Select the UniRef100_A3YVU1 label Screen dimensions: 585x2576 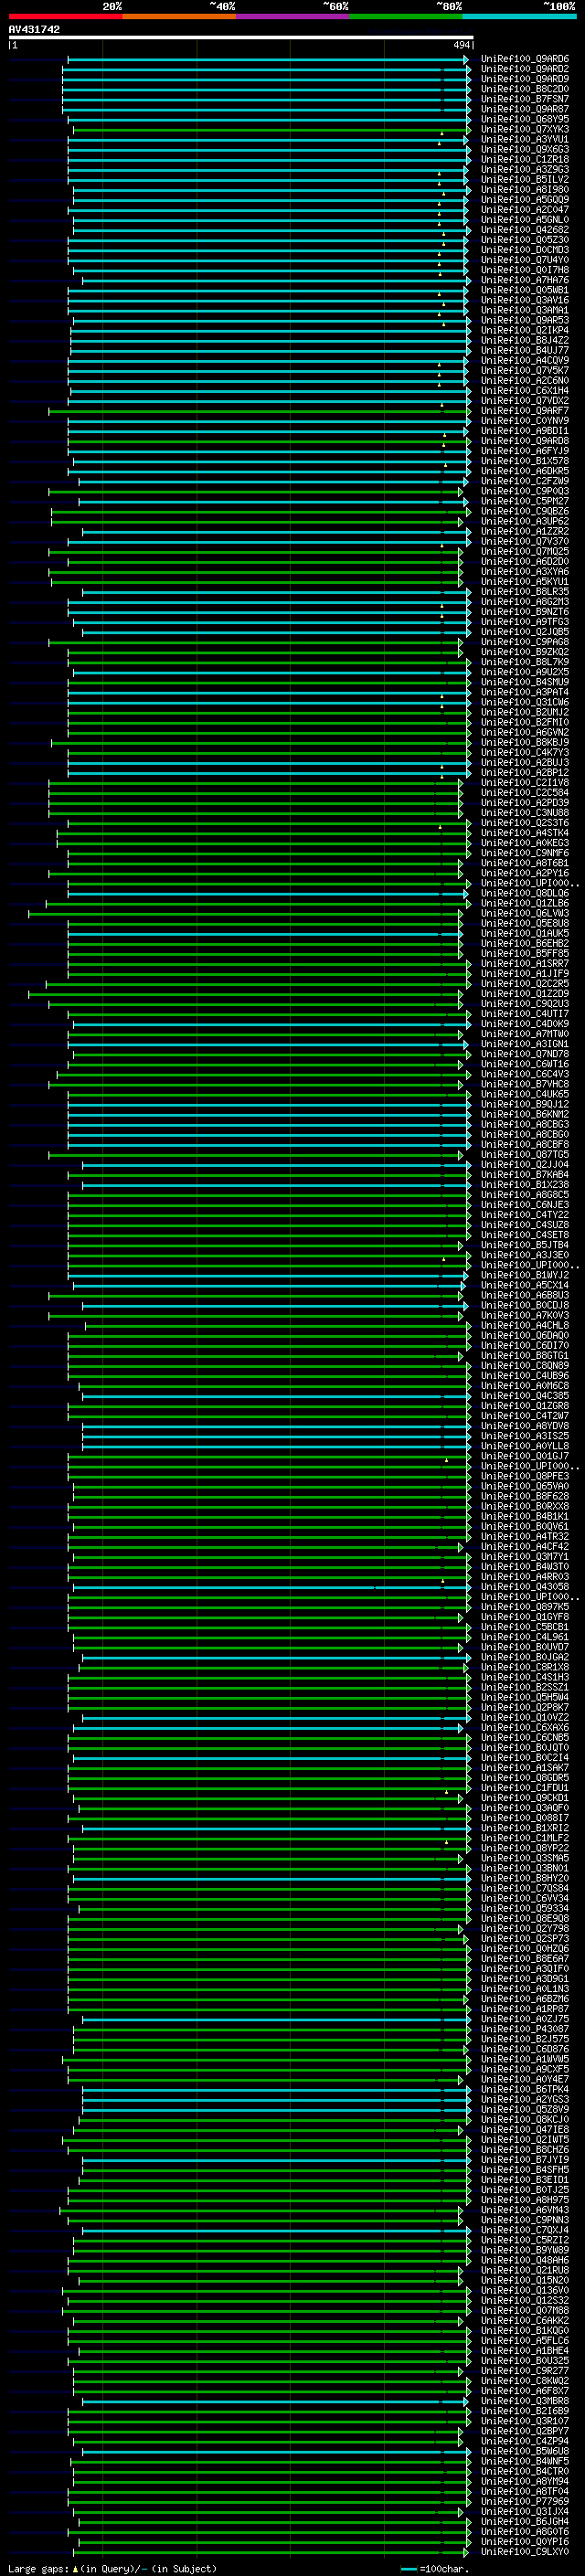coord(524,140)
